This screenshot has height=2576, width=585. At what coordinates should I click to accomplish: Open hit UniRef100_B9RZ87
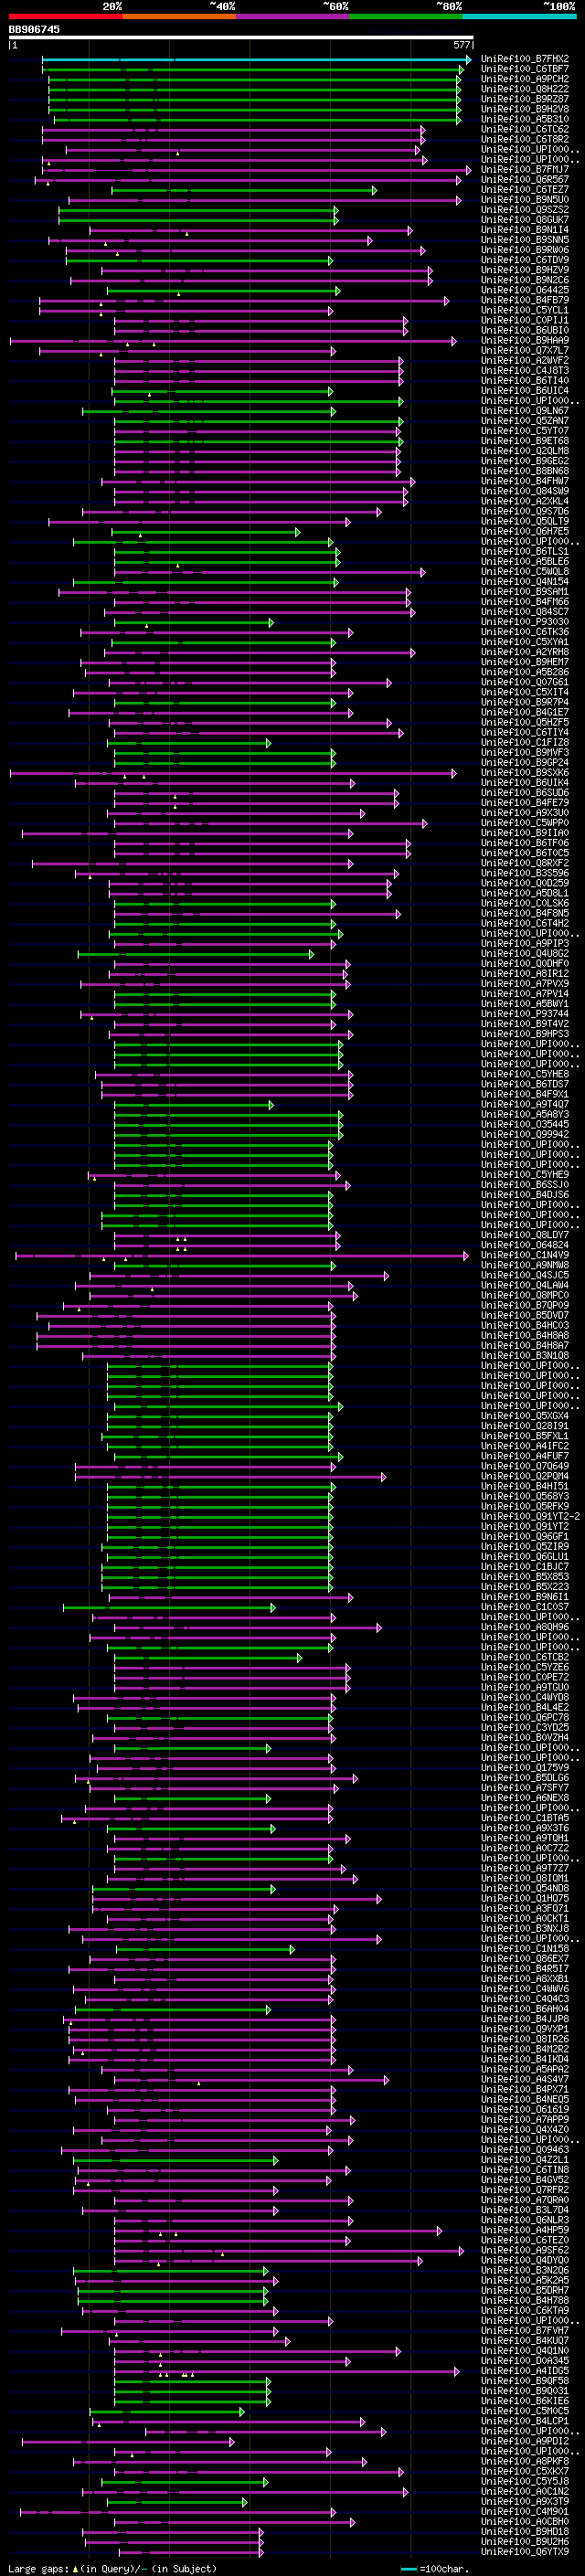pos(525,99)
